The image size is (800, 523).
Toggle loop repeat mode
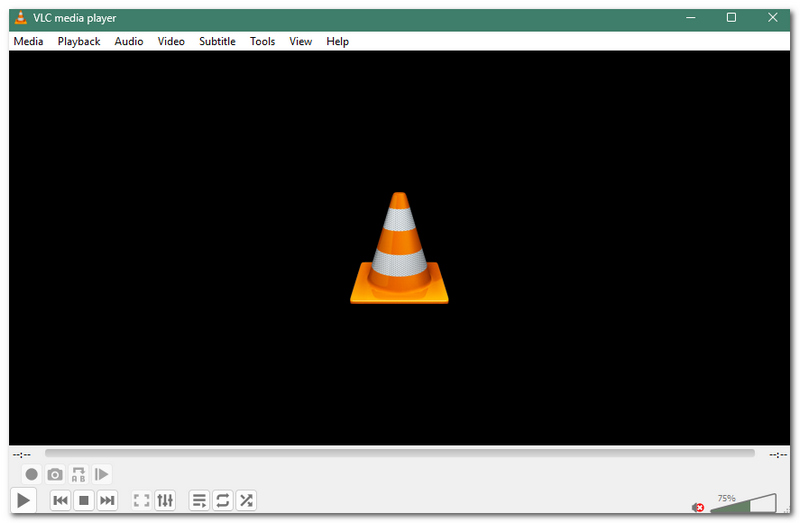(x=222, y=500)
